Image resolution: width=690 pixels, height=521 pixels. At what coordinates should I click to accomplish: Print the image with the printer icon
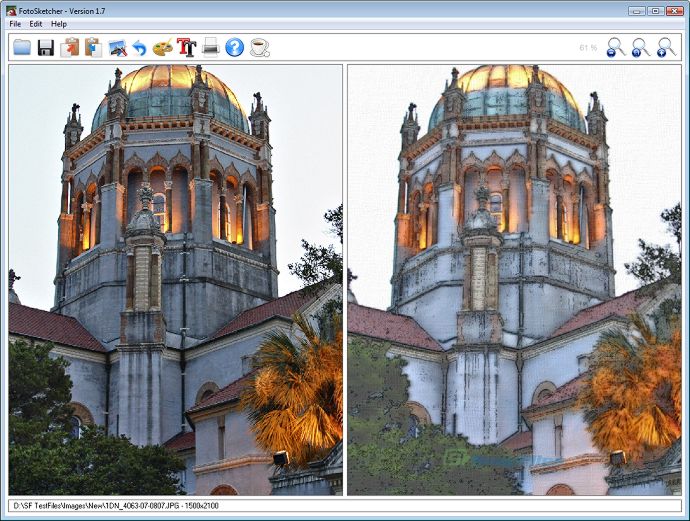[x=210, y=47]
